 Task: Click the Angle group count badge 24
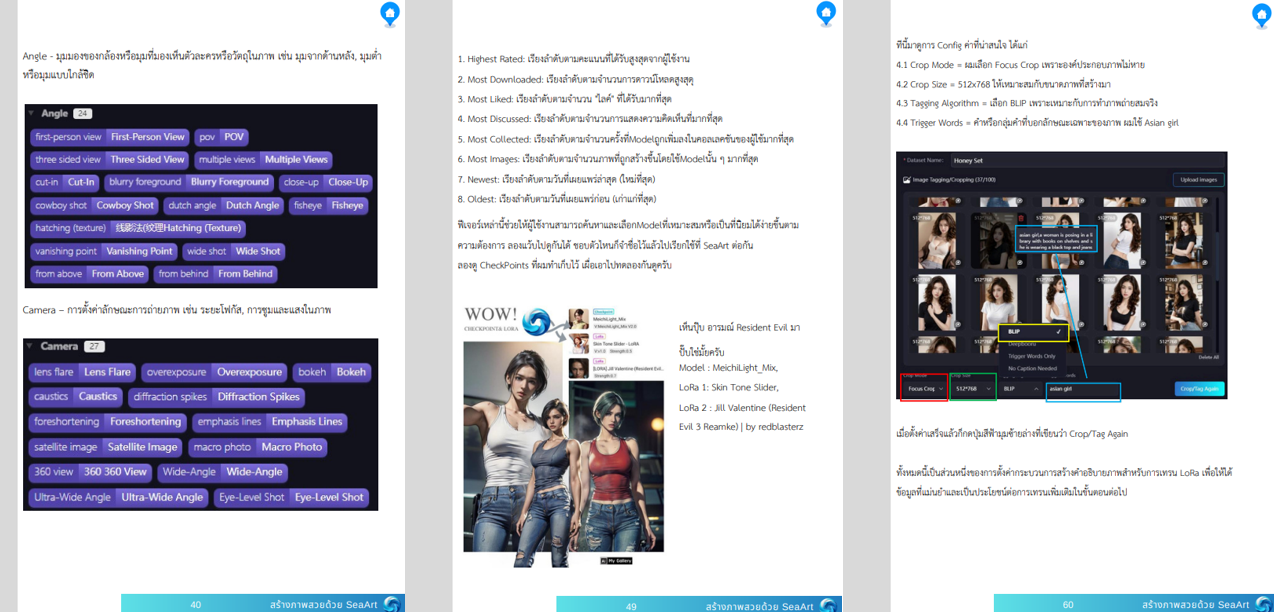[82, 114]
